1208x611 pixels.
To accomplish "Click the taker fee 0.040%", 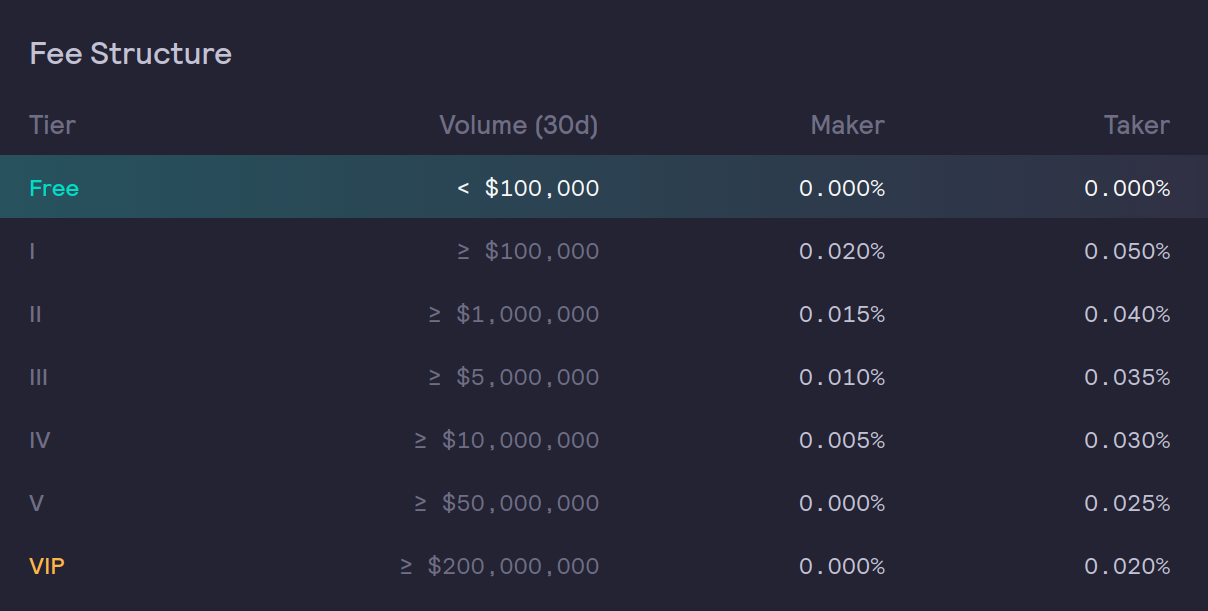I will point(1127,314).
